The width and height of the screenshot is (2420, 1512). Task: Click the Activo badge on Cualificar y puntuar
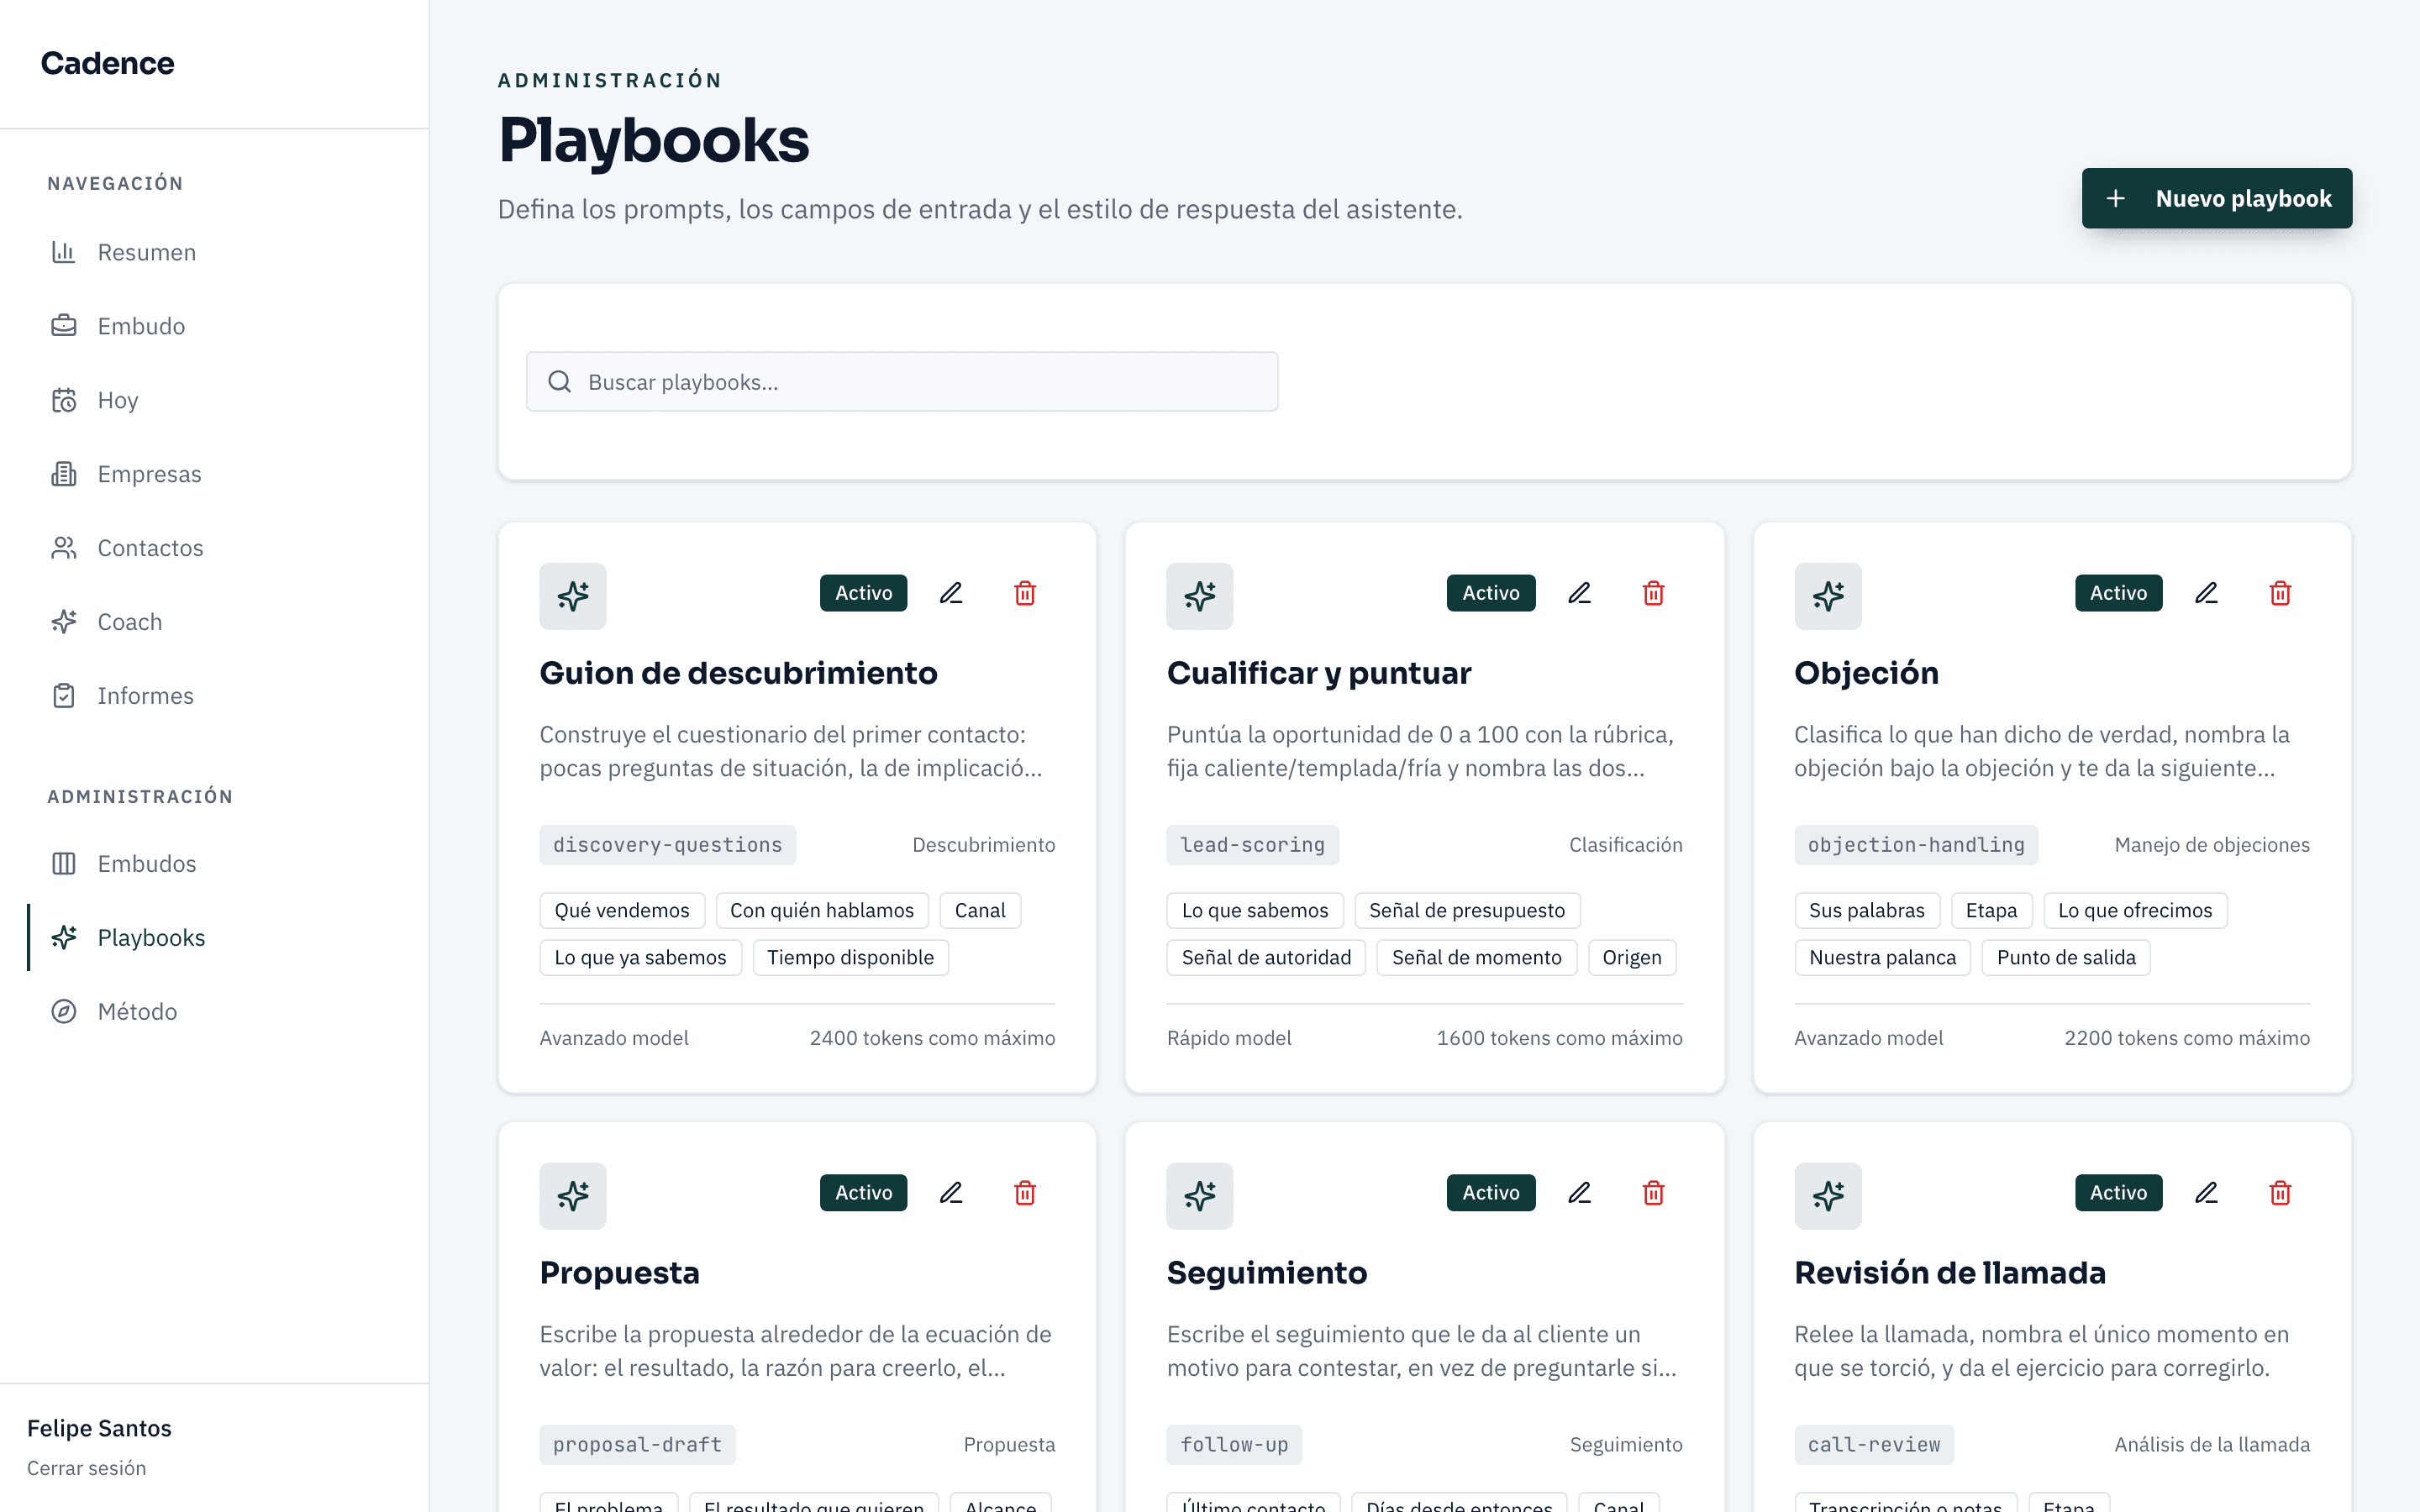pos(1491,593)
